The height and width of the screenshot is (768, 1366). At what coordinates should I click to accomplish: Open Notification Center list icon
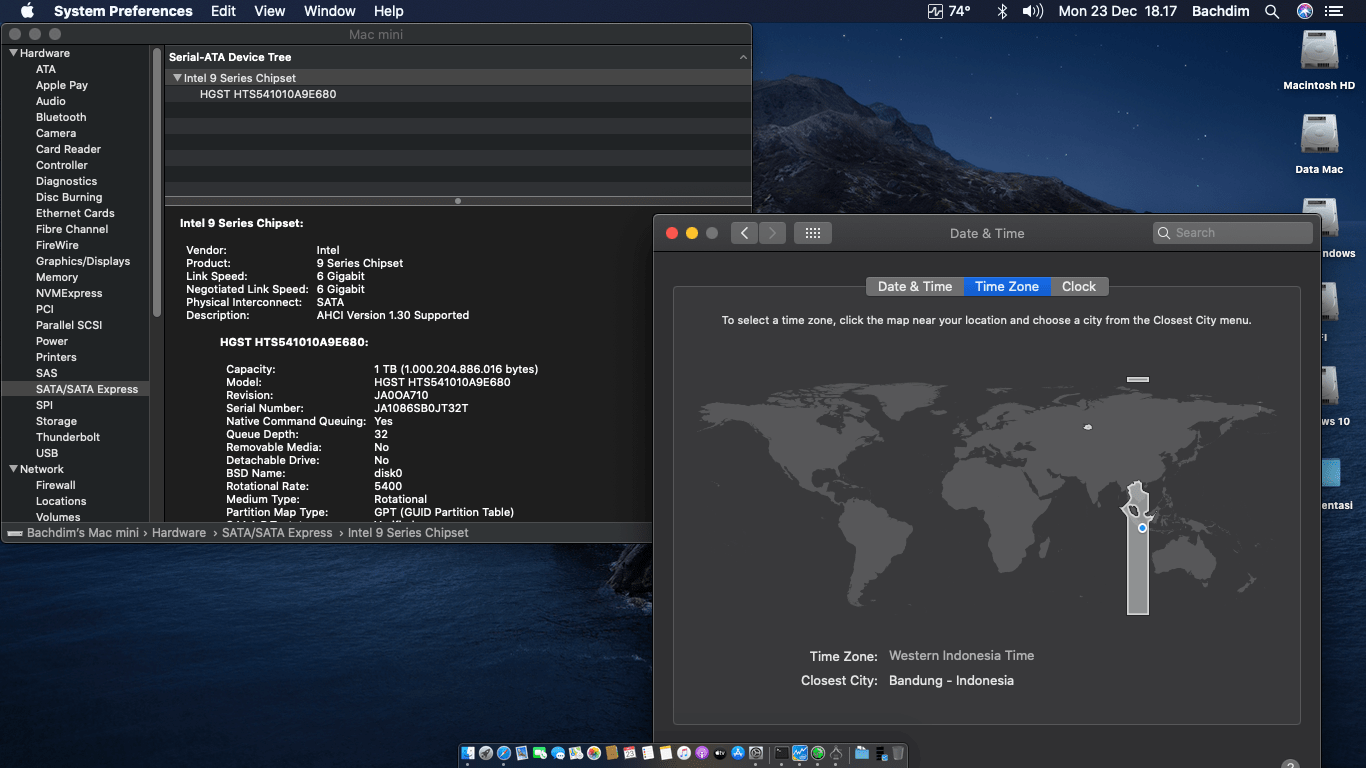coord(1334,11)
